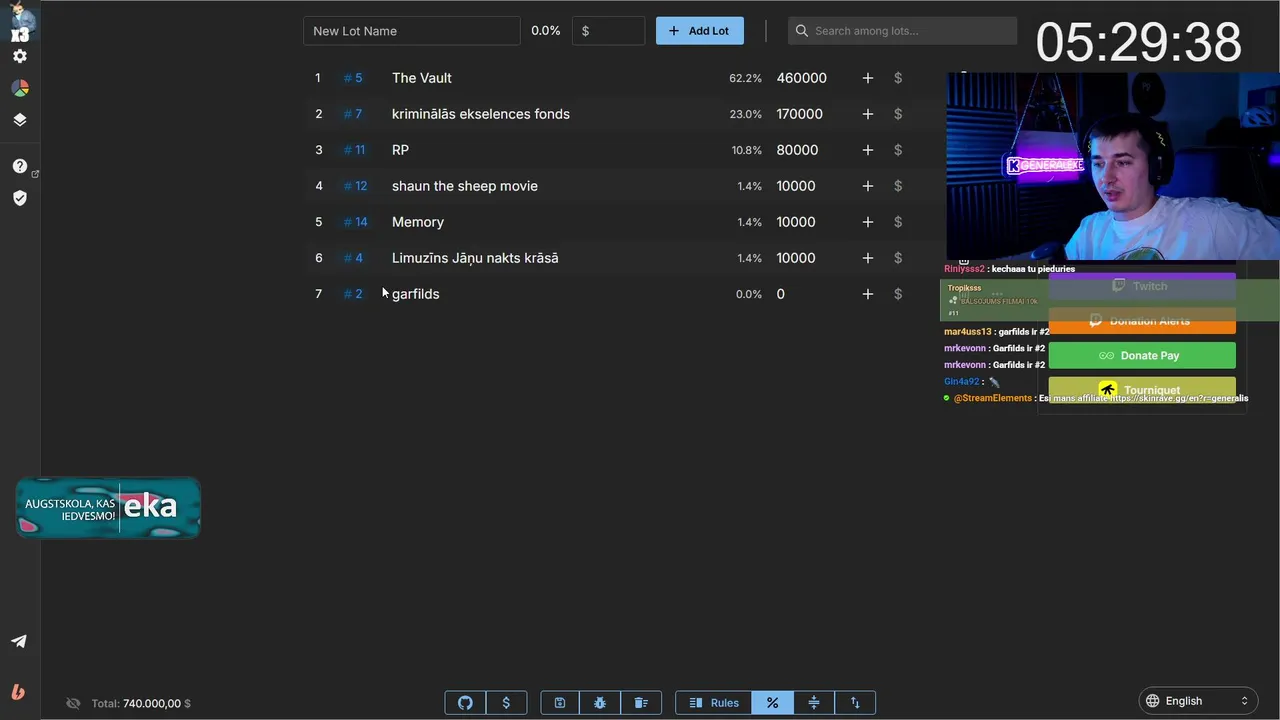The image size is (1280, 720).
Task: Toggle the sort arrows icon
Action: 855,703
